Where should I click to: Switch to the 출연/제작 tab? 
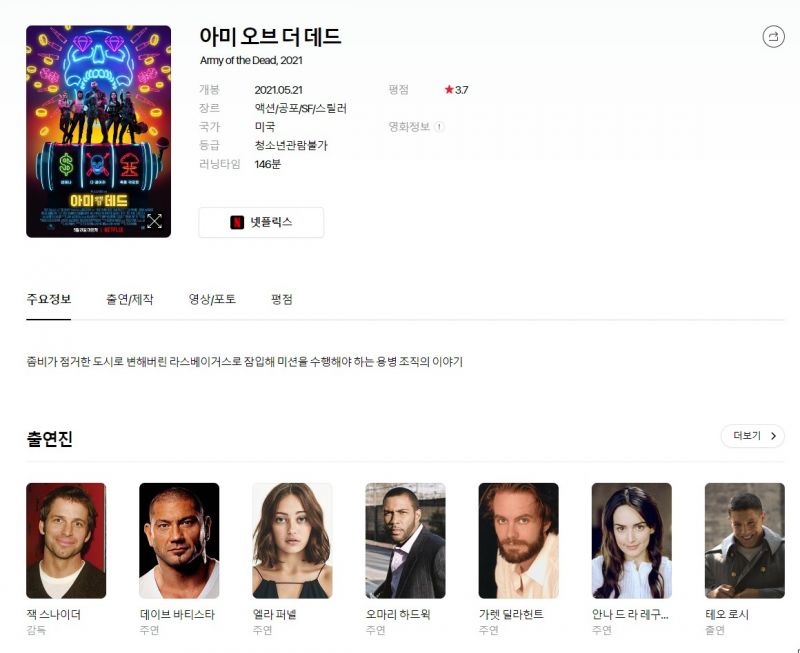coord(130,299)
